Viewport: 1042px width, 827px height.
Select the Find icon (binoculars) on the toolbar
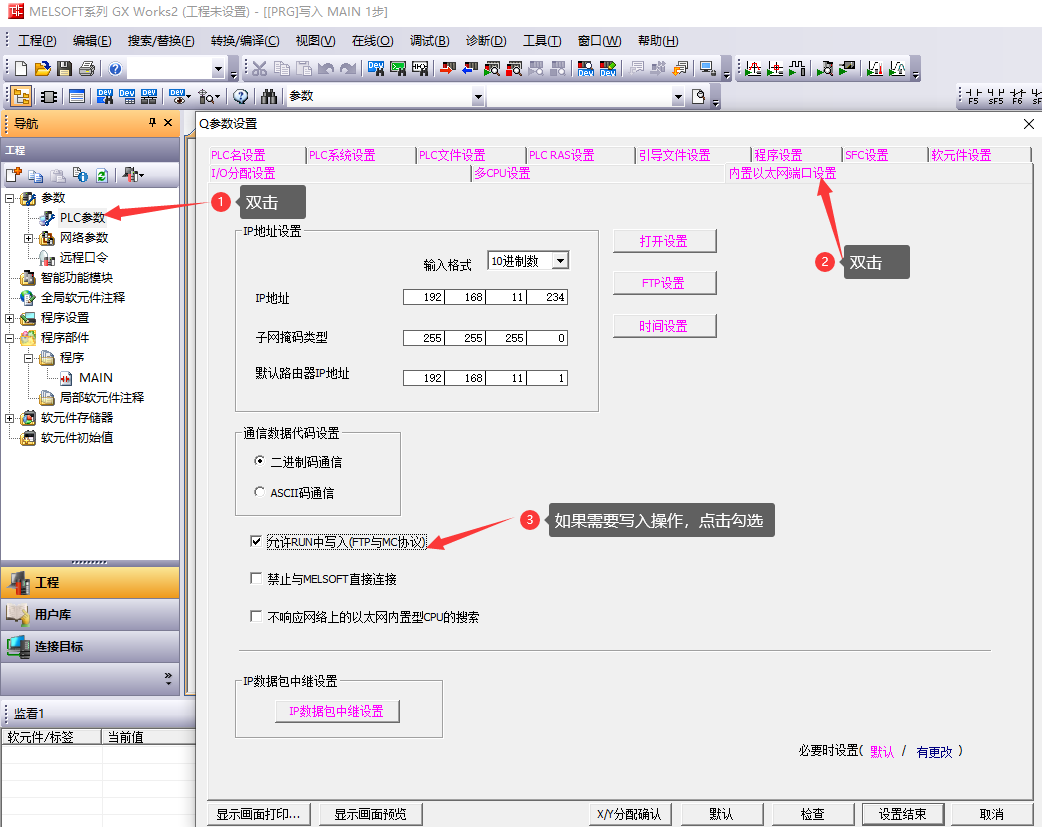(x=269, y=97)
